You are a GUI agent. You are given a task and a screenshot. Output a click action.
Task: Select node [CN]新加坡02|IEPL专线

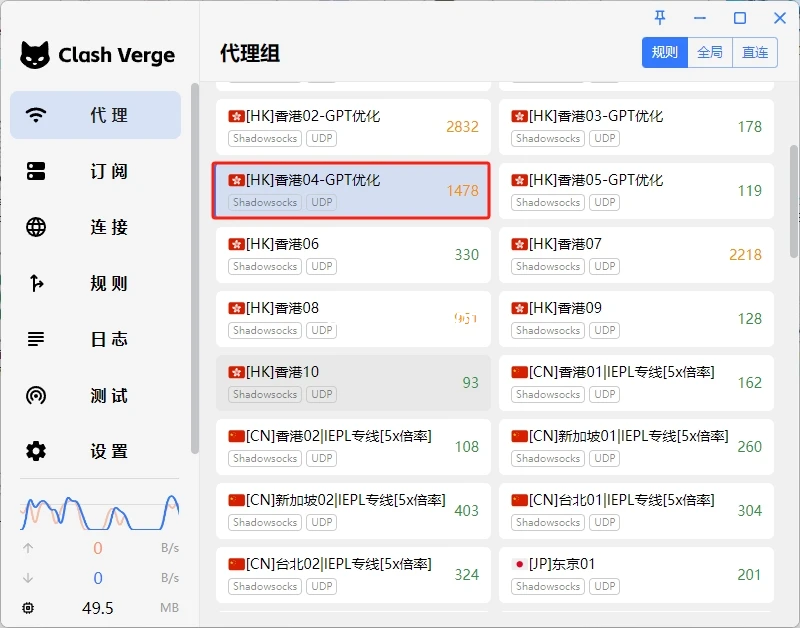(x=353, y=511)
